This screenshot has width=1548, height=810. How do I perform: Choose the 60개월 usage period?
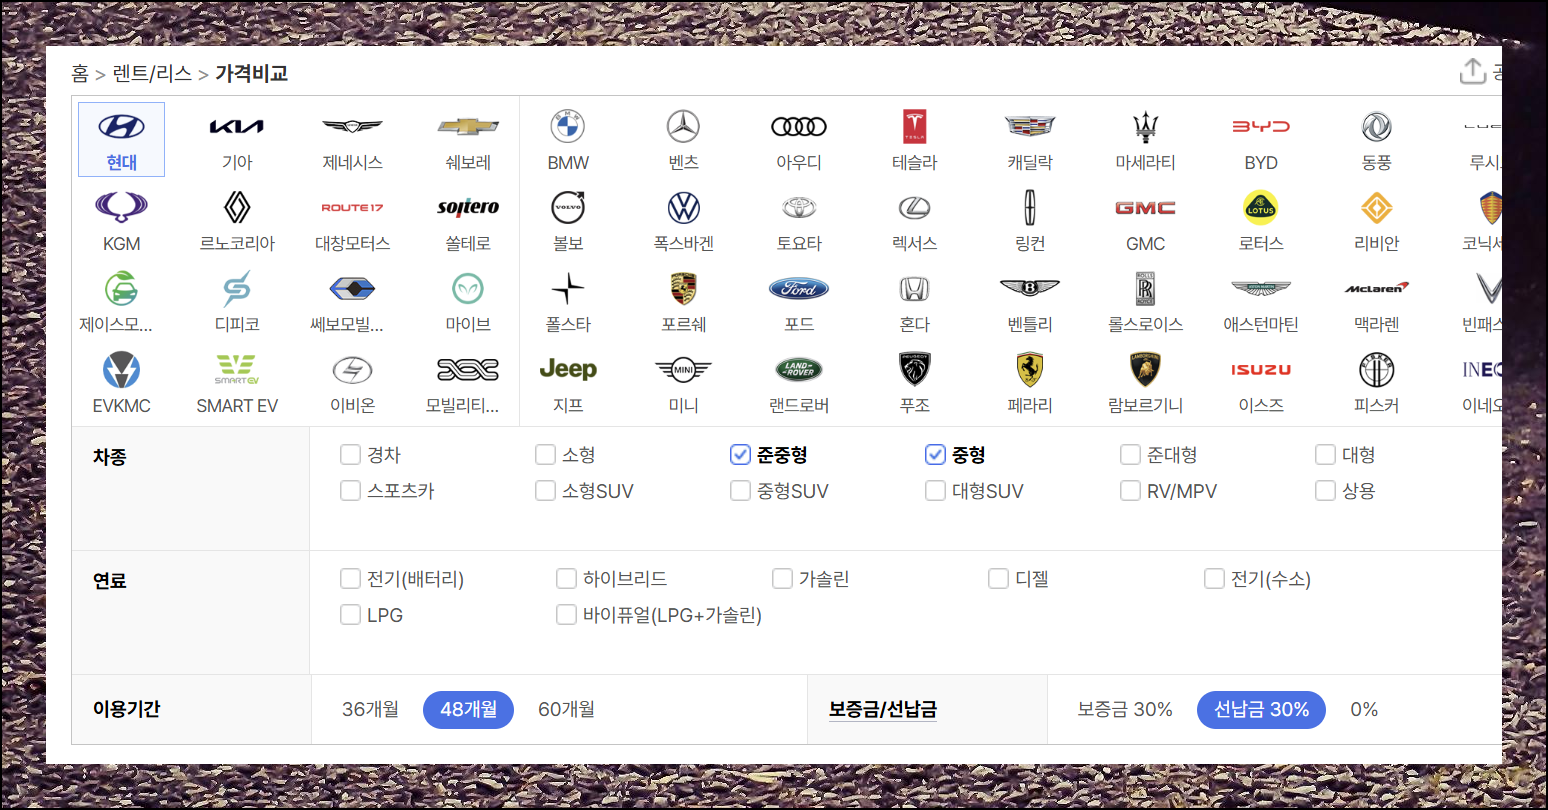[566, 709]
